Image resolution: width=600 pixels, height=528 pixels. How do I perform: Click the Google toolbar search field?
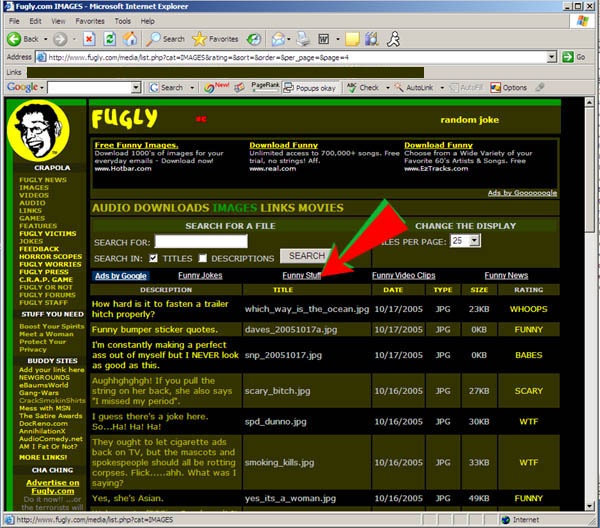point(90,88)
